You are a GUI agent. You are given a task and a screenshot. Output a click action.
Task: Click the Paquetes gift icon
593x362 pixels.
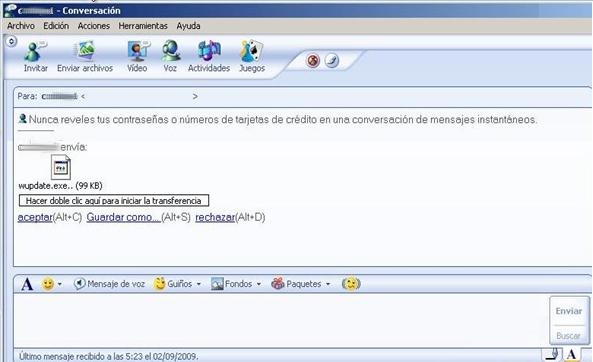tap(278, 284)
